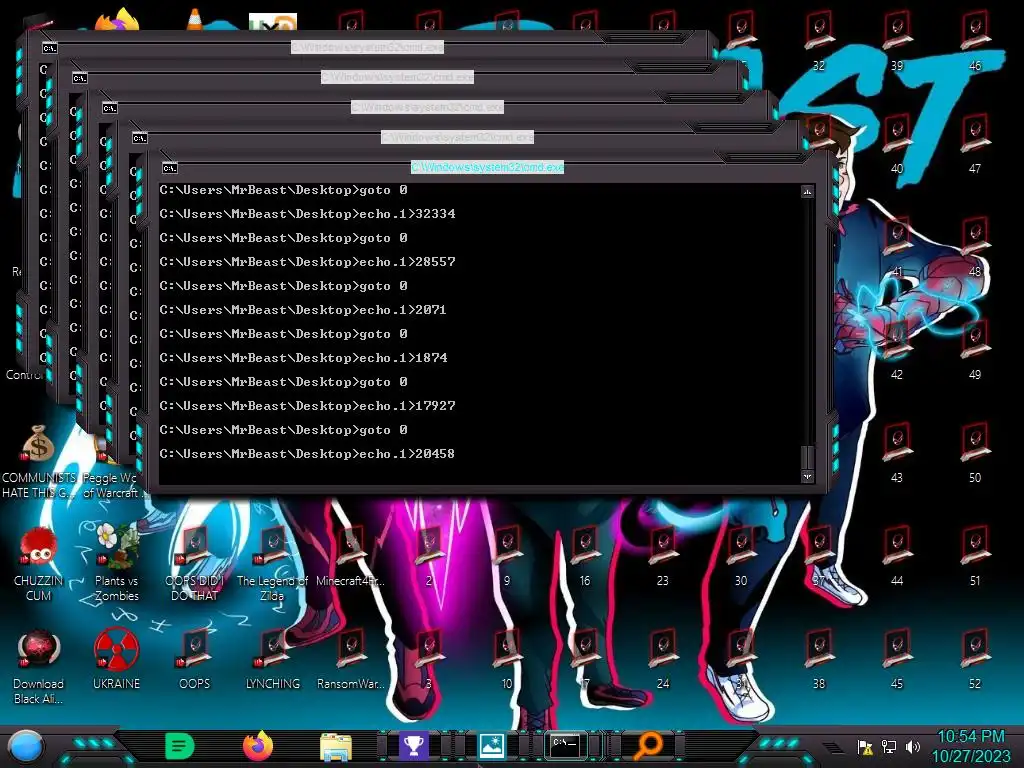The image size is (1024, 768).
Task: Open the photo viewer taskbar icon
Action: [x=491, y=746]
